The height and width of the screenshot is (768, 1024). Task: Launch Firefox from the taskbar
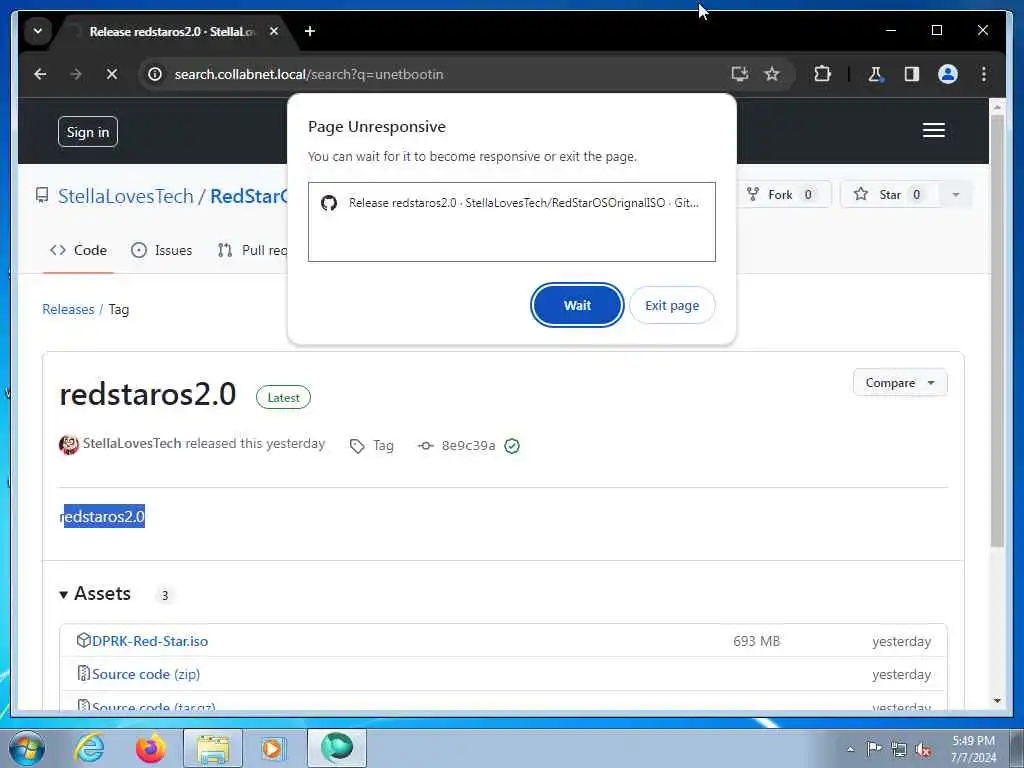click(x=151, y=748)
